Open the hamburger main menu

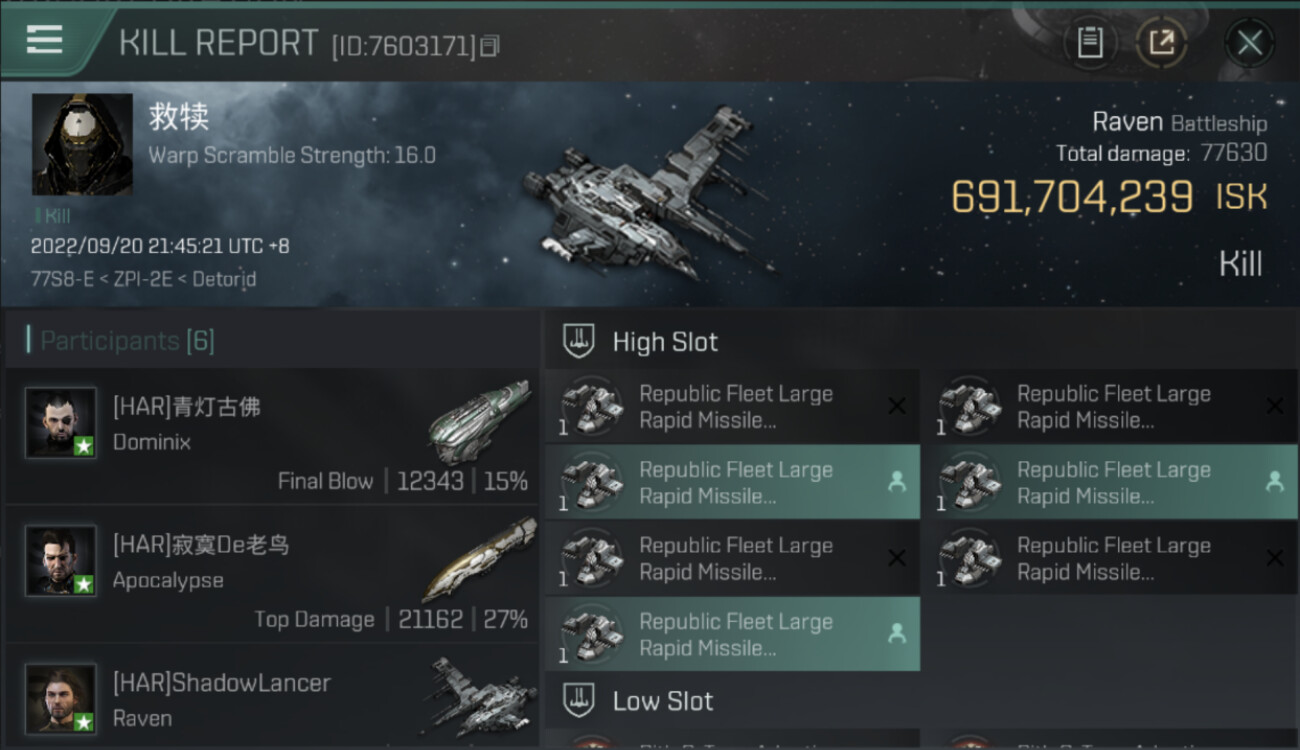[45, 40]
